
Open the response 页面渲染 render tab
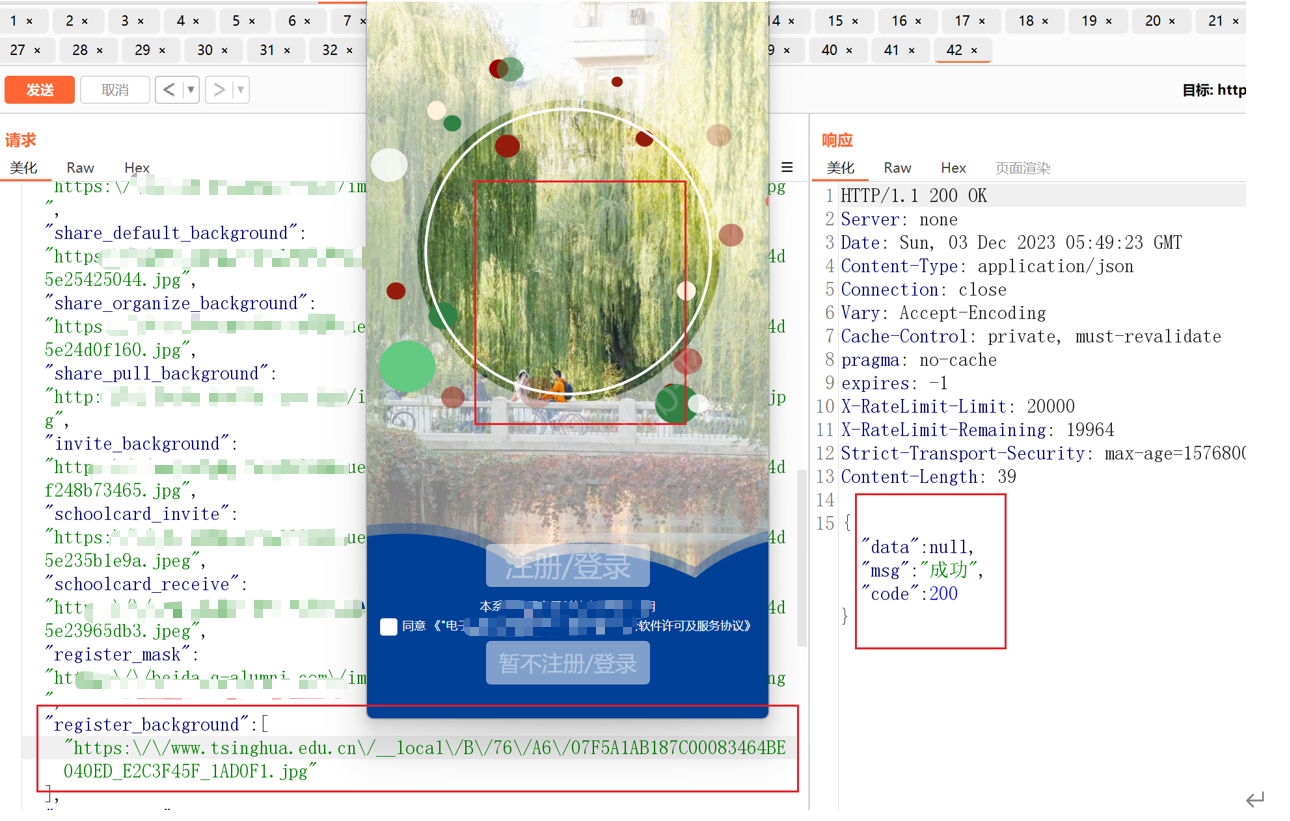1022,168
